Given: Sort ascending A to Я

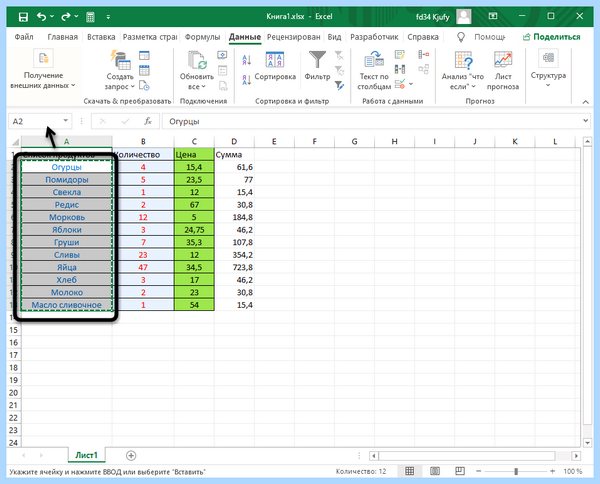Looking at the screenshot, I should (x=247, y=60).
